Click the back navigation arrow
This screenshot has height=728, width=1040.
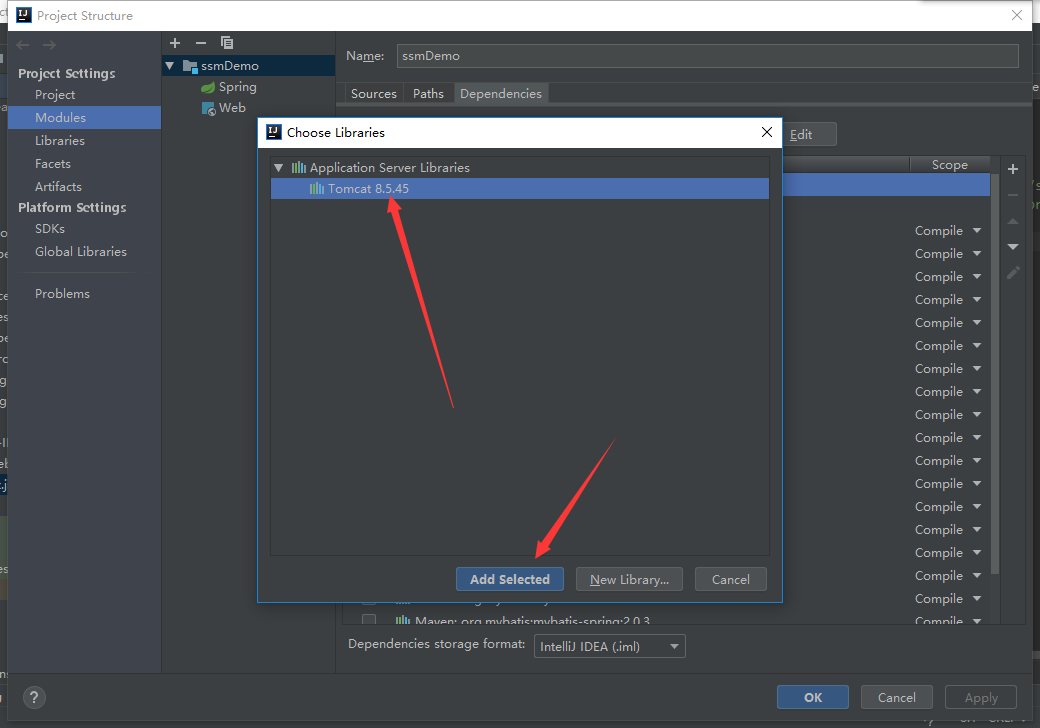[x=23, y=45]
